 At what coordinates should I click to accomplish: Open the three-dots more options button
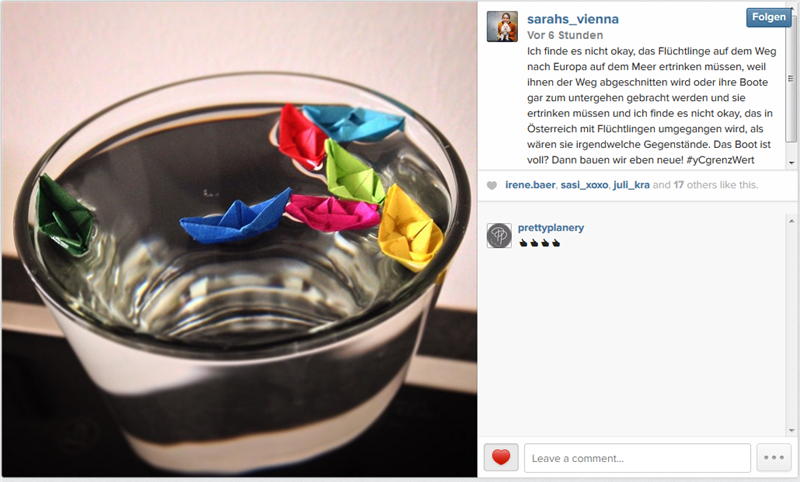point(773,458)
